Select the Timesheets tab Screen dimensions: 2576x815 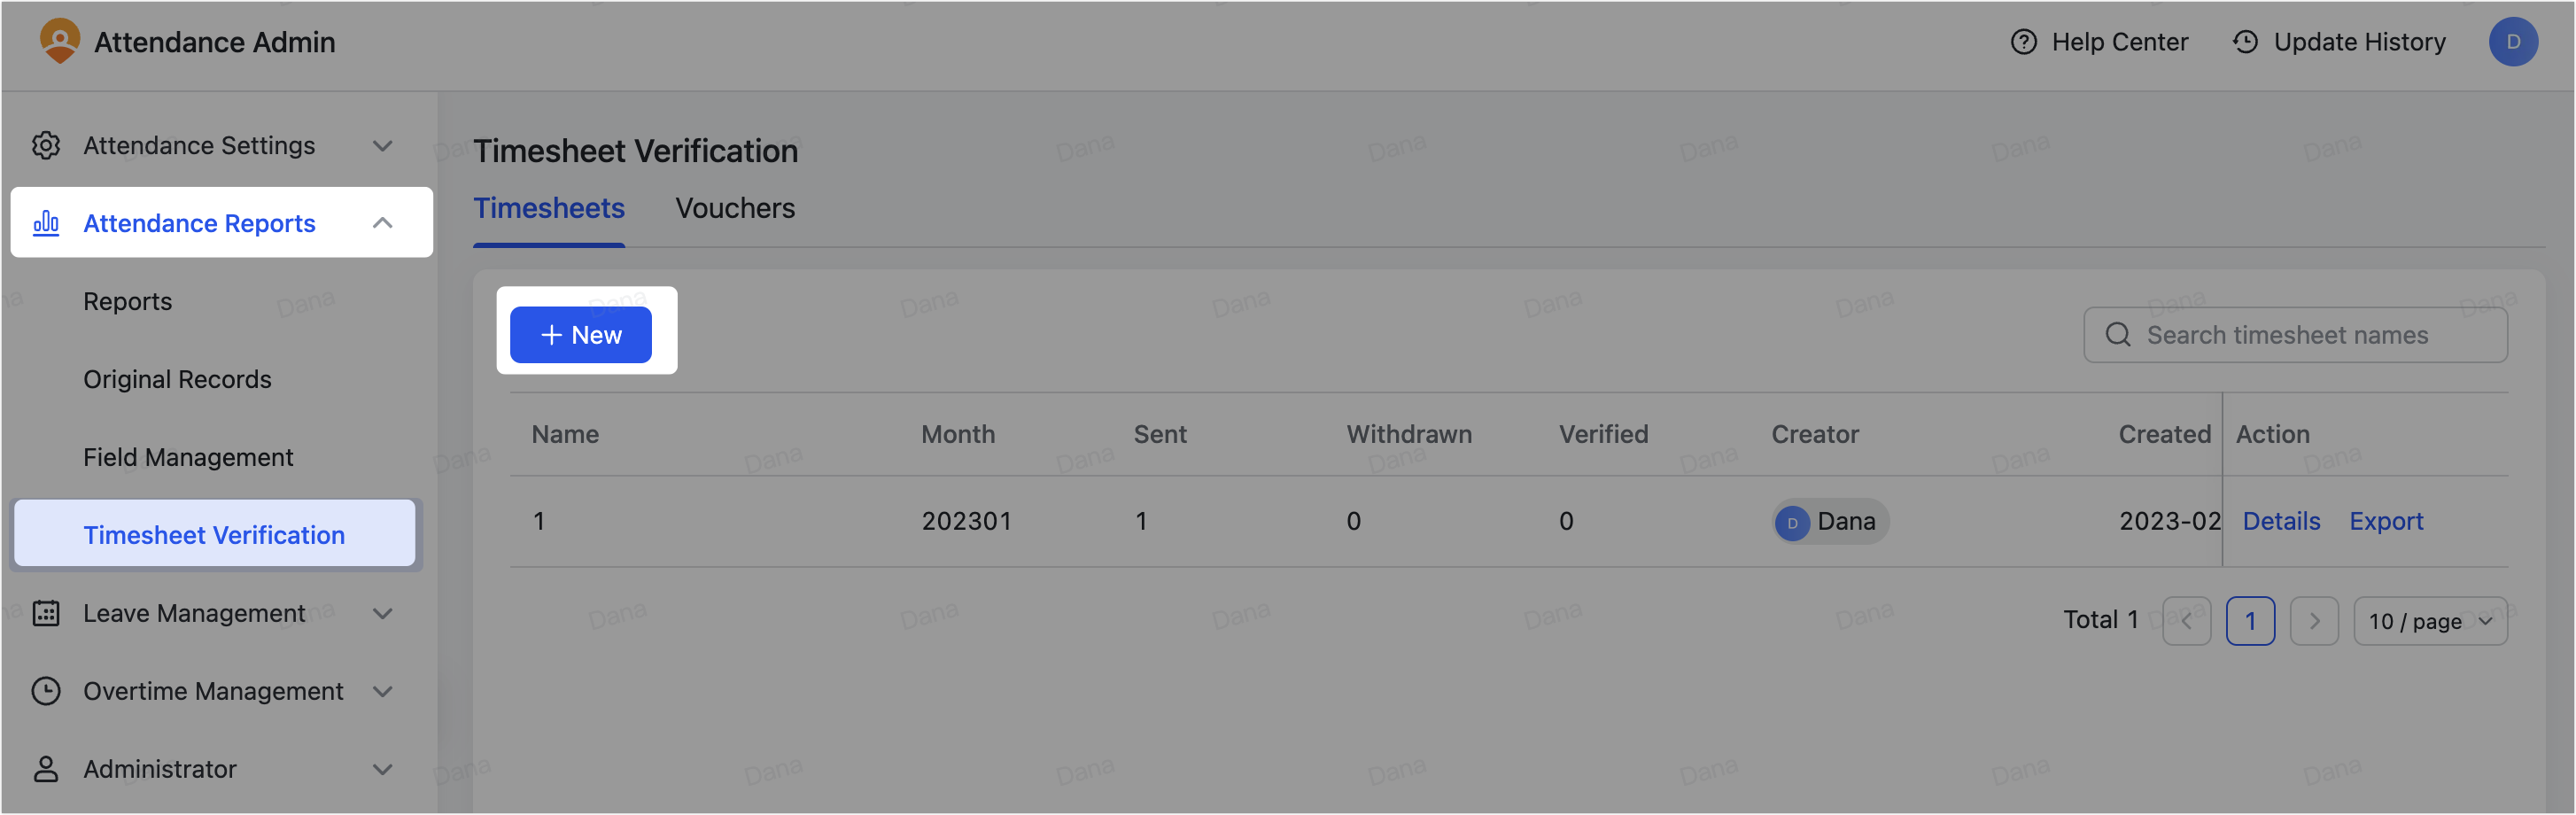click(549, 208)
